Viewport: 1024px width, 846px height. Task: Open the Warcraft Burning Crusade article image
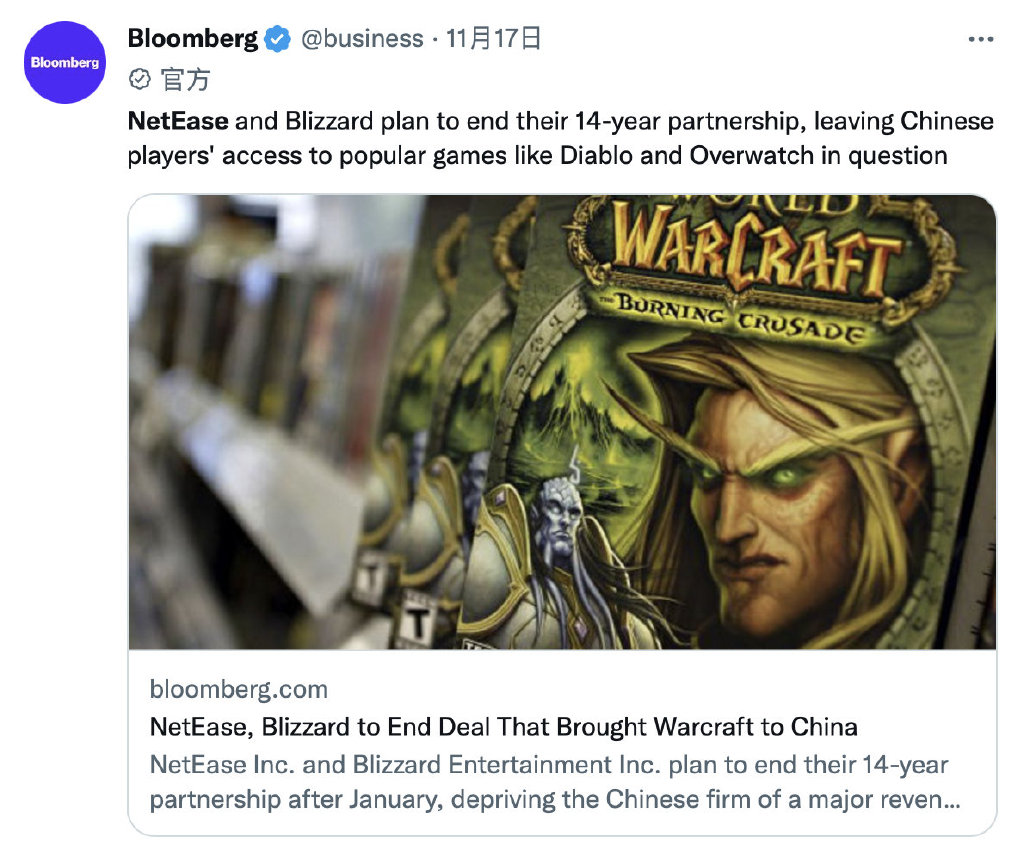click(x=562, y=421)
